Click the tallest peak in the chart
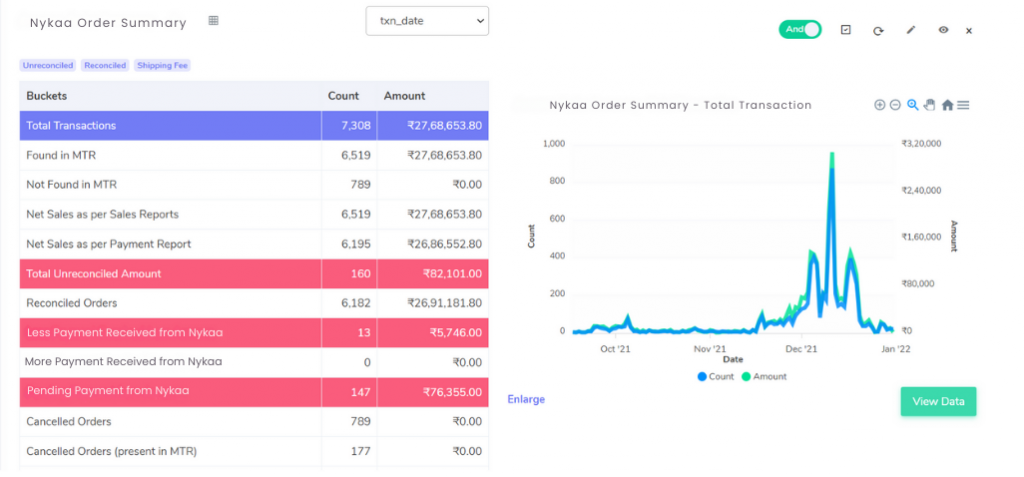This screenshot has height=477, width=1024. (x=832, y=155)
